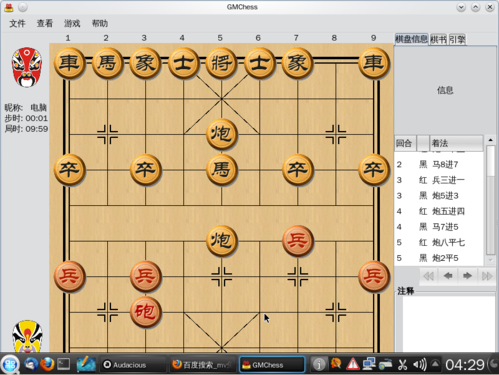Select the black 炮 that crossed the river
The height and width of the screenshot is (375, 499).
click(x=221, y=241)
